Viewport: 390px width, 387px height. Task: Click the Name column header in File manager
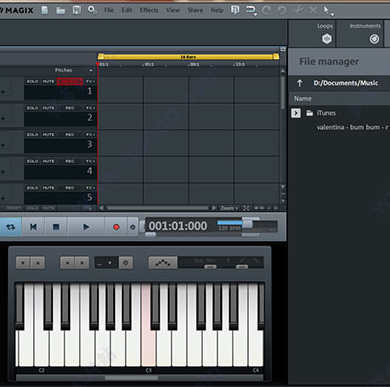pos(303,99)
